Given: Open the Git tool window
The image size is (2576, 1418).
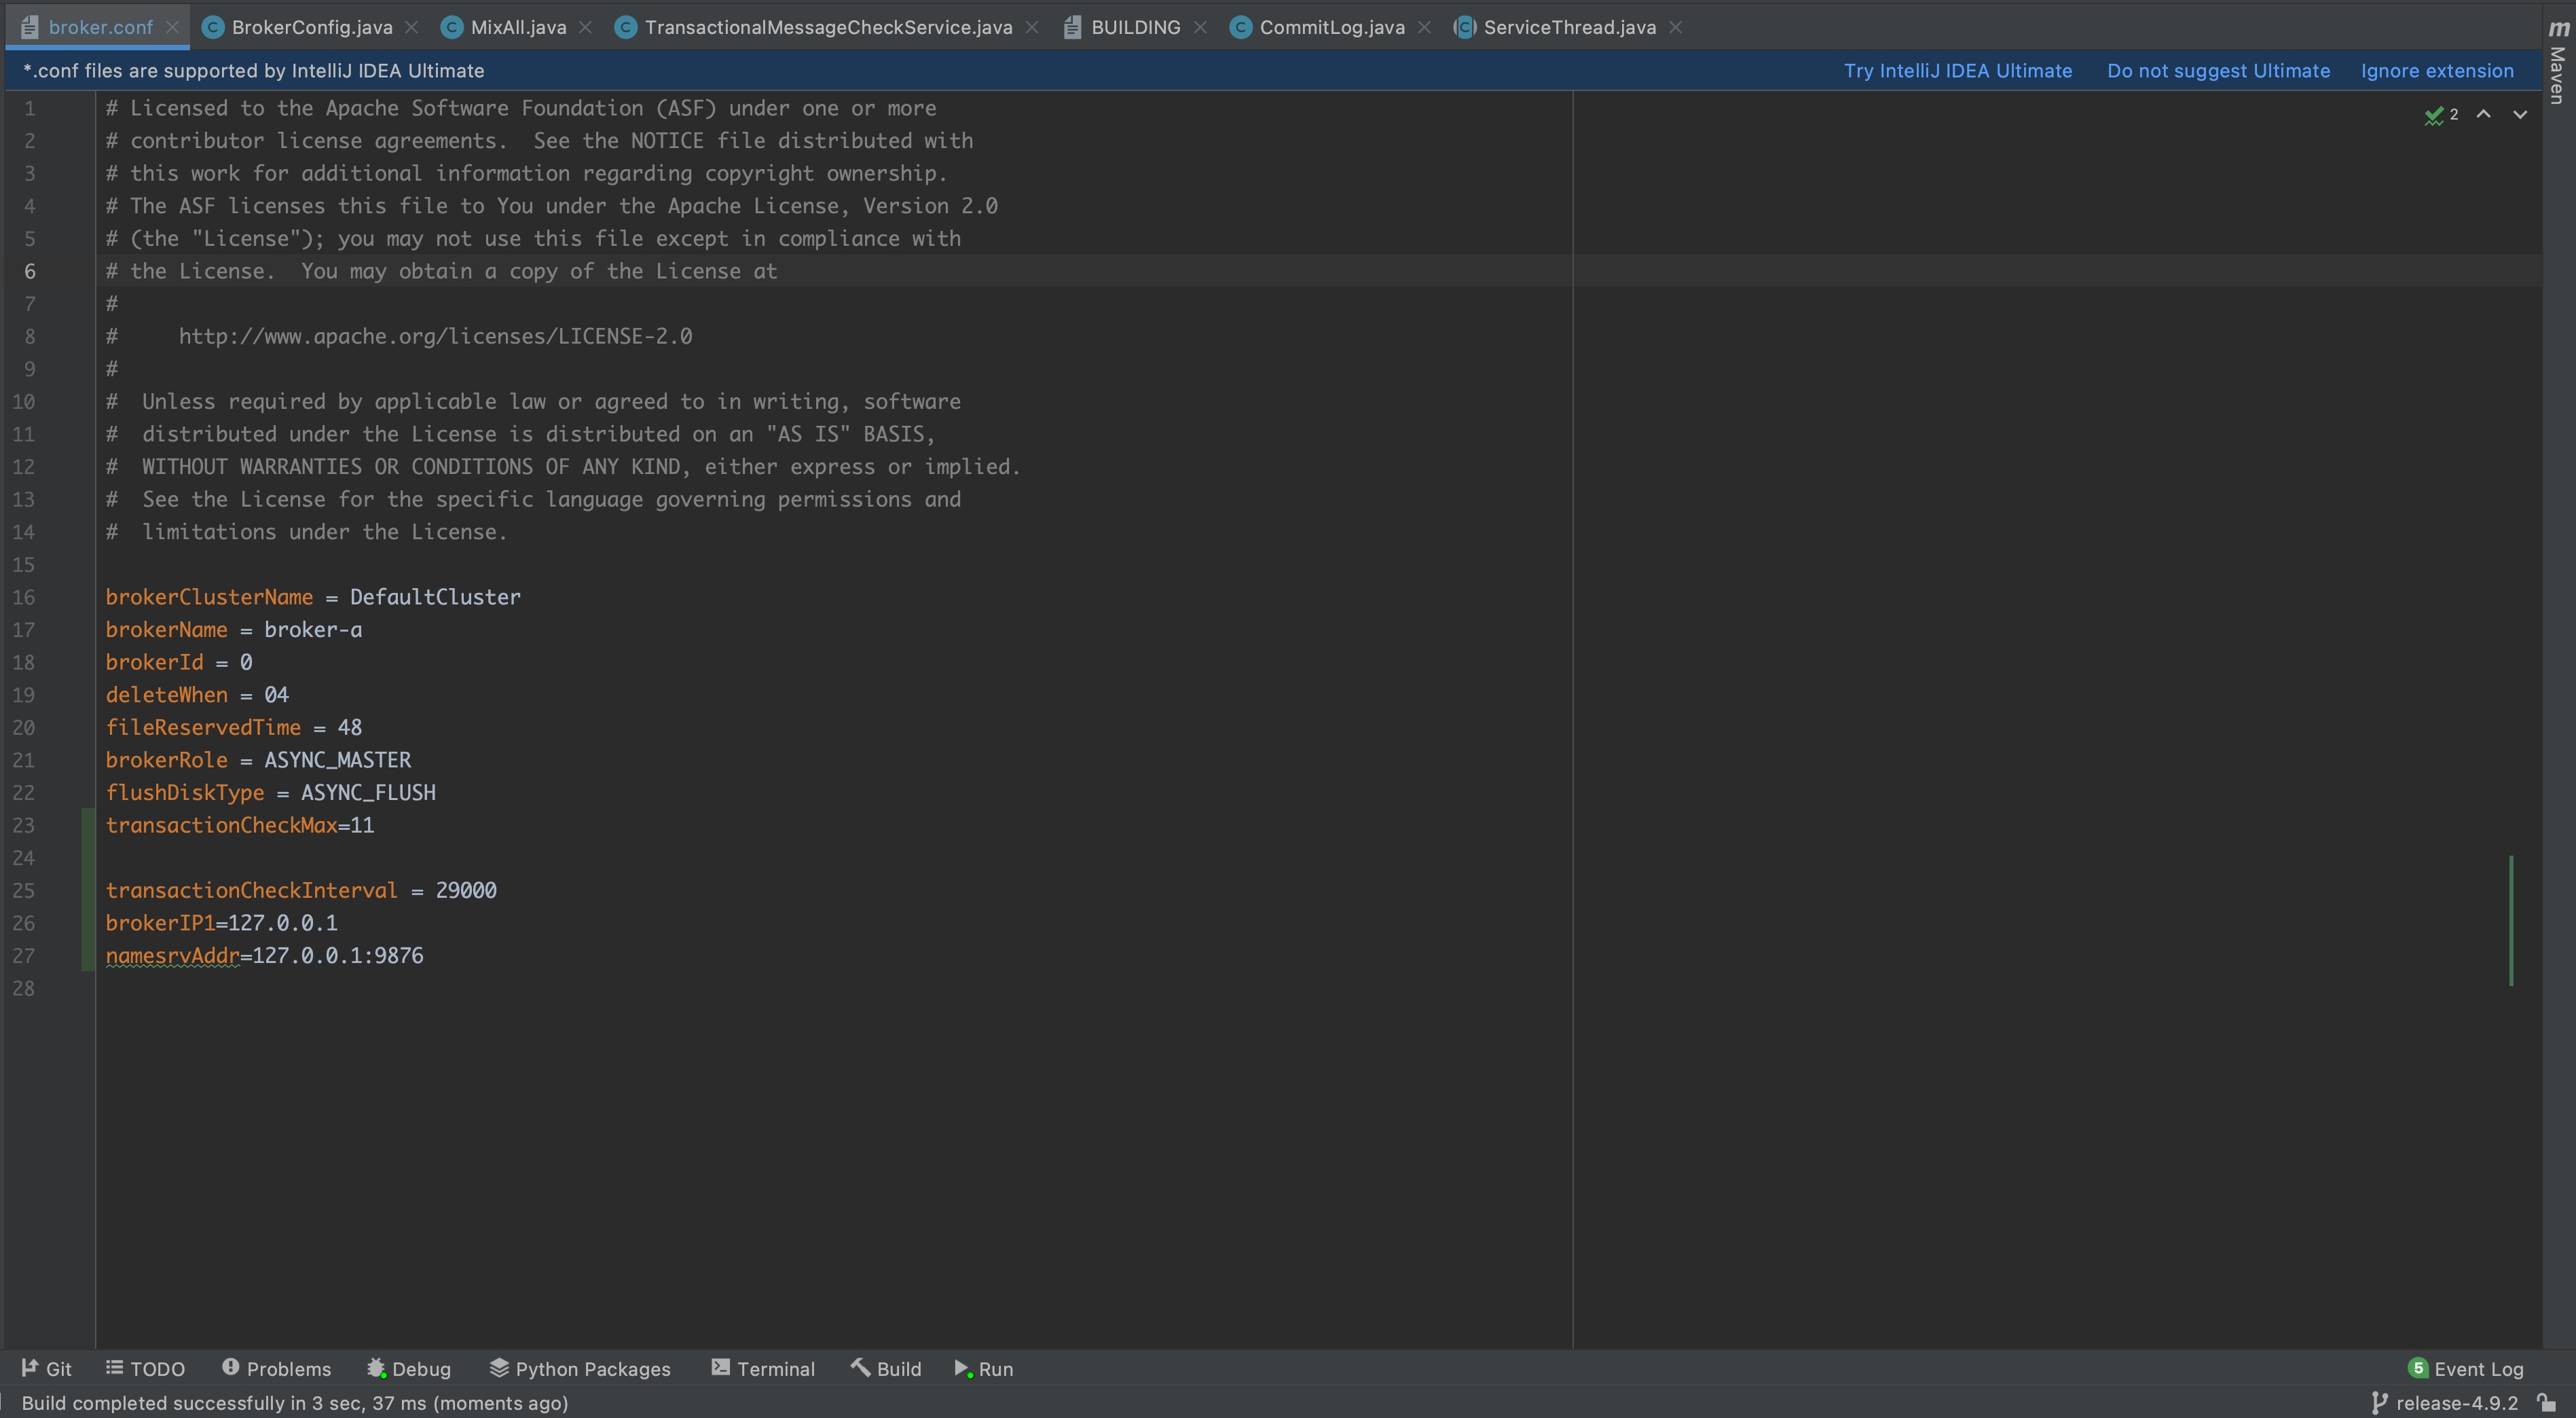Looking at the screenshot, I should (47, 1369).
